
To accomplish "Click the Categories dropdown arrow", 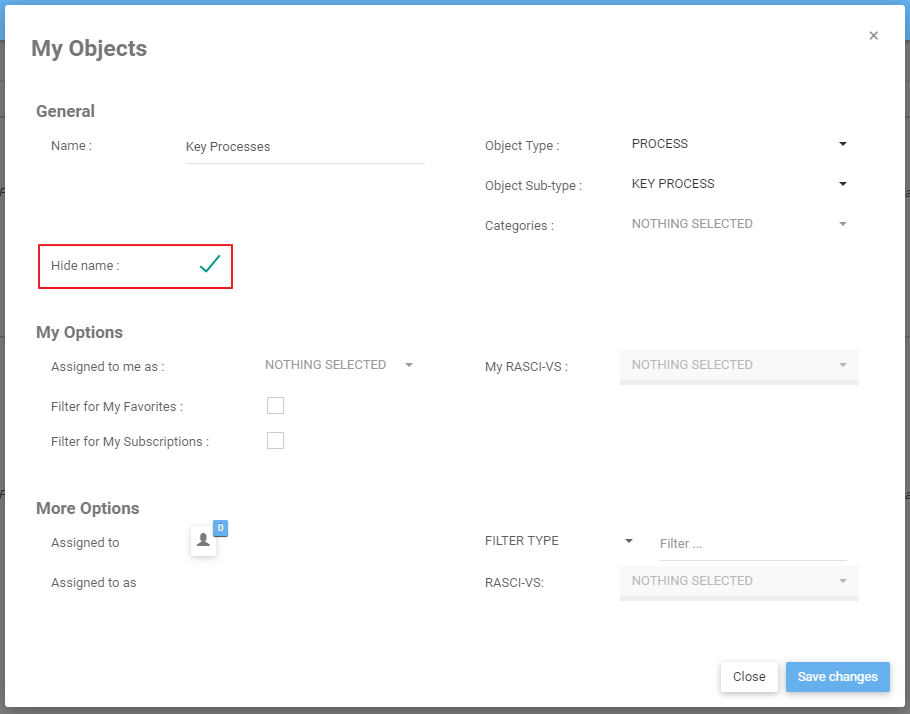I will pyautogui.click(x=843, y=224).
